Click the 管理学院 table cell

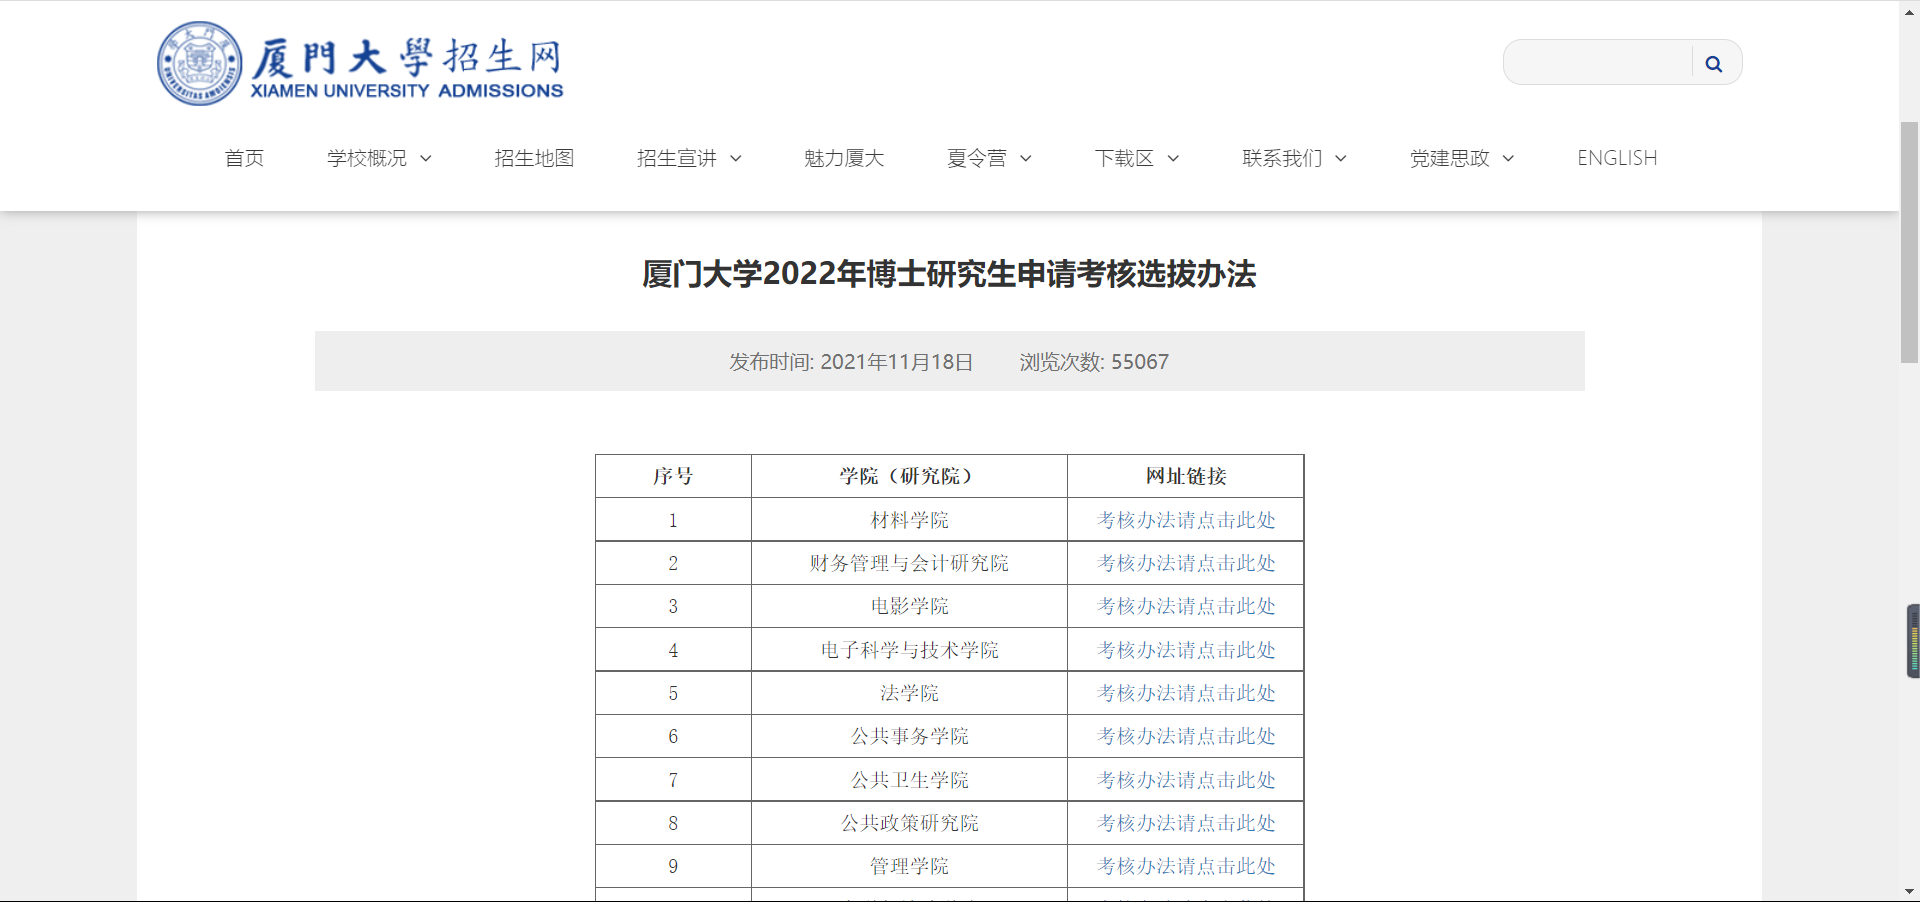pyautogui.click(x=909, y=866)
